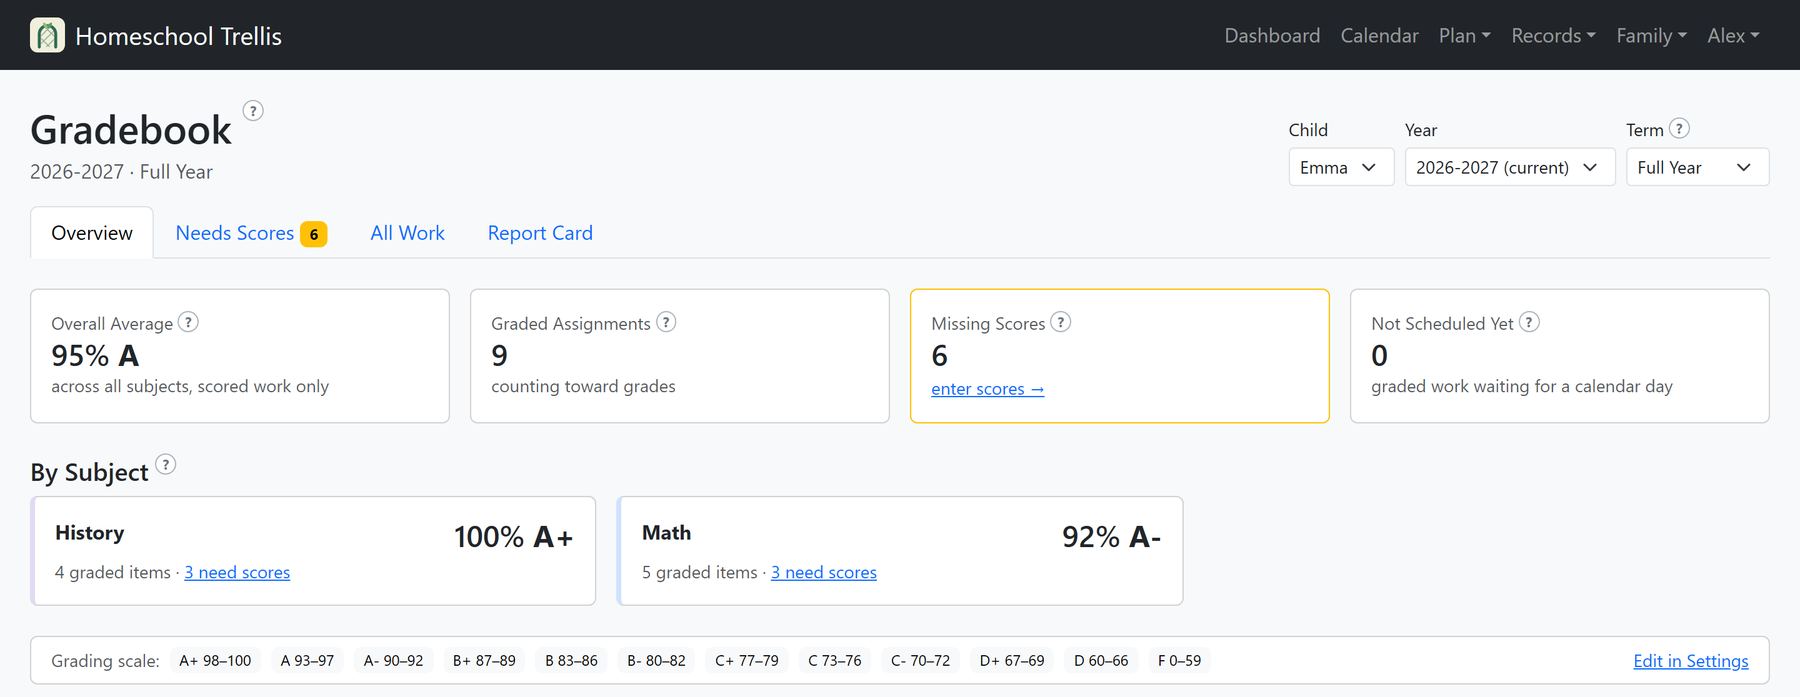Screen dimensions: 1800x697
Task: Select the Overview tab
Action: tap(92, 233)
